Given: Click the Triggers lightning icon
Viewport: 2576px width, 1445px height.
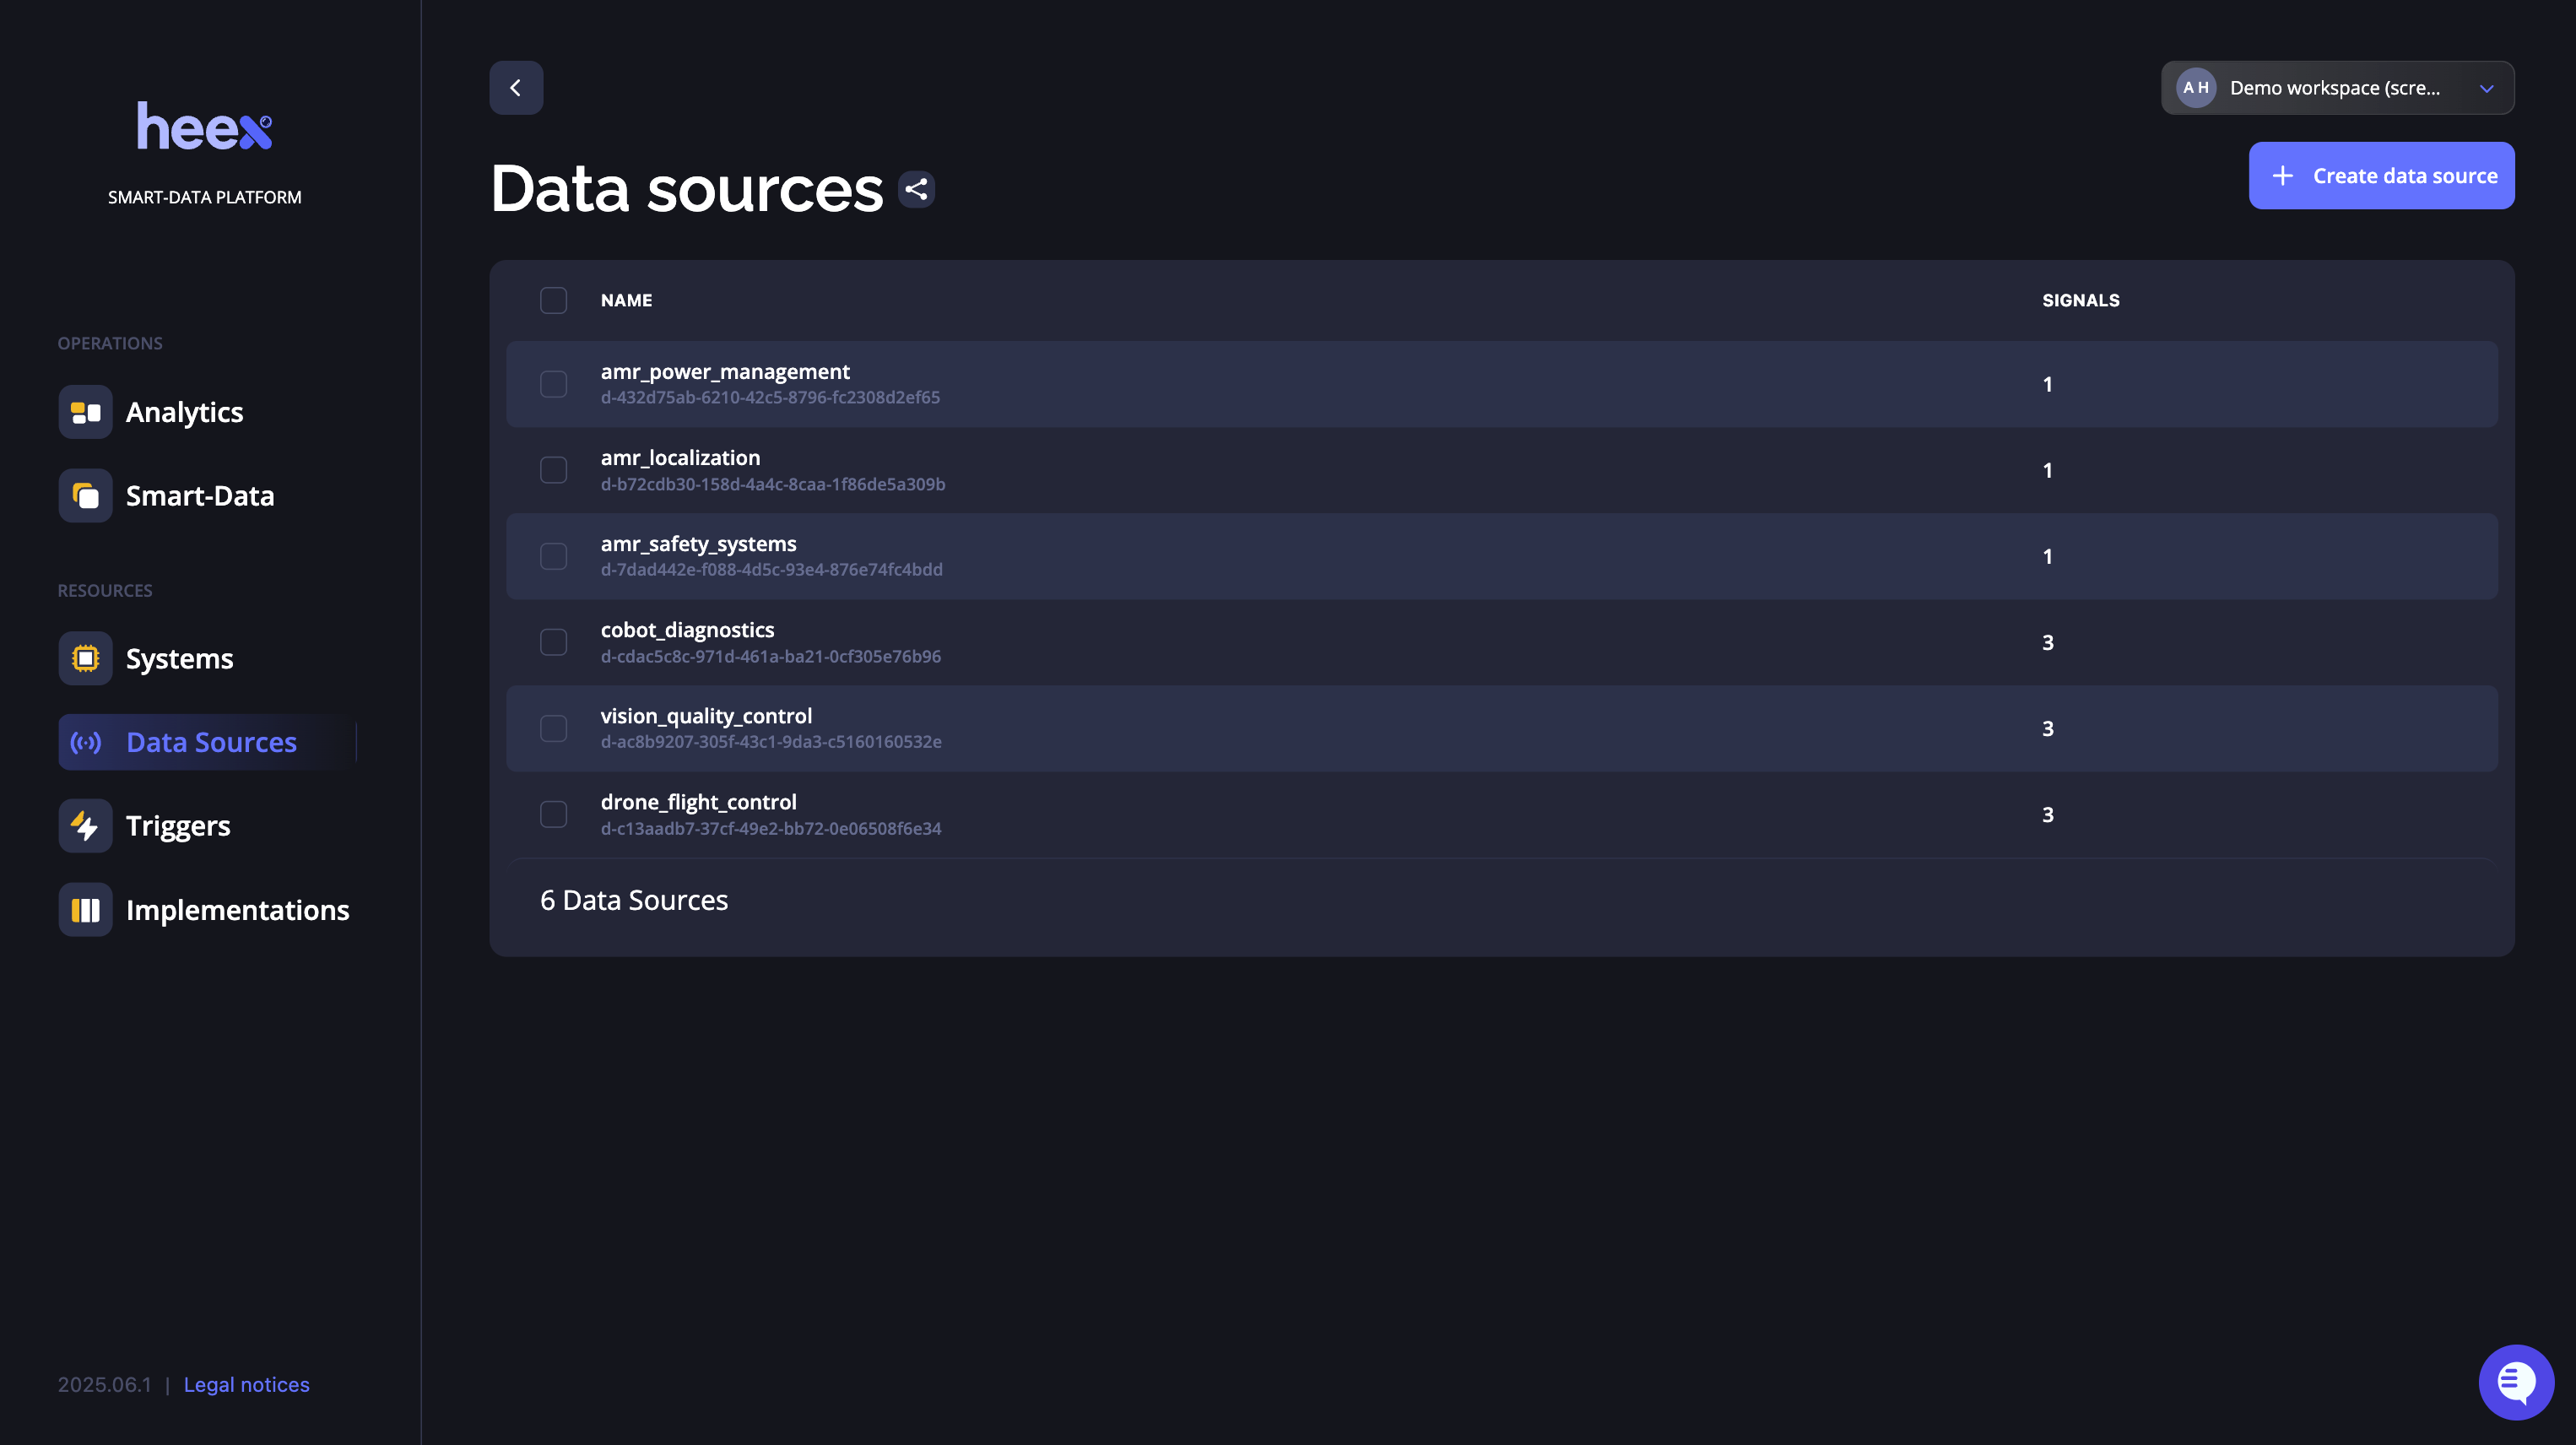Looking at the screenshot, I should tap(85, 826).
